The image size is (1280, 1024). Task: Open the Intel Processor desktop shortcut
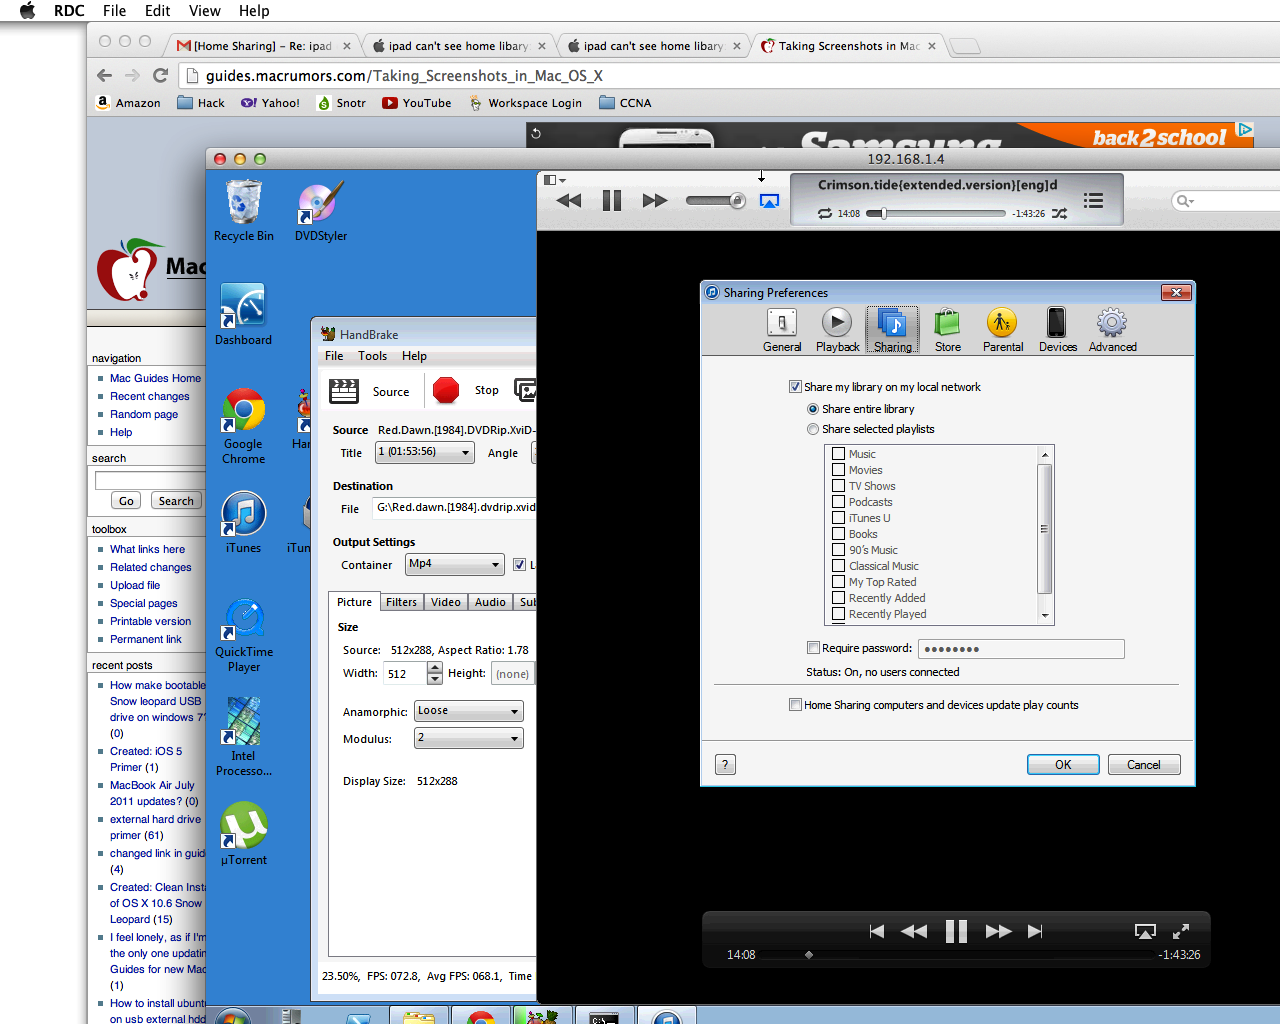(x=243, y=722)
